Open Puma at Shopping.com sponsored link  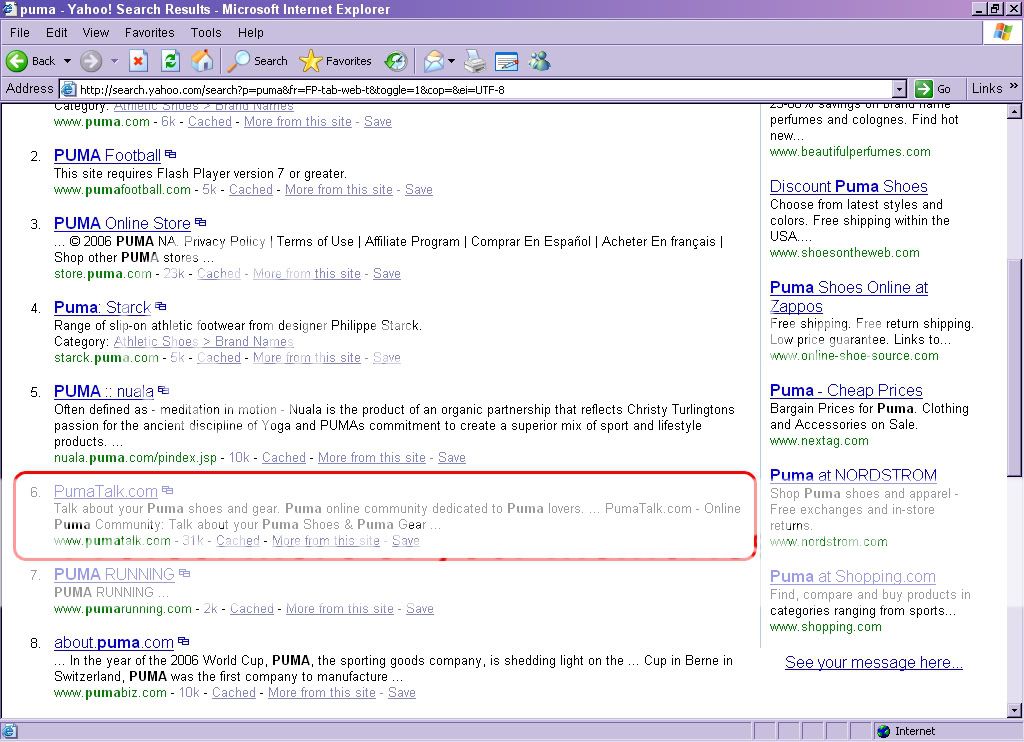pyautogui.click(x=852, y=576)
